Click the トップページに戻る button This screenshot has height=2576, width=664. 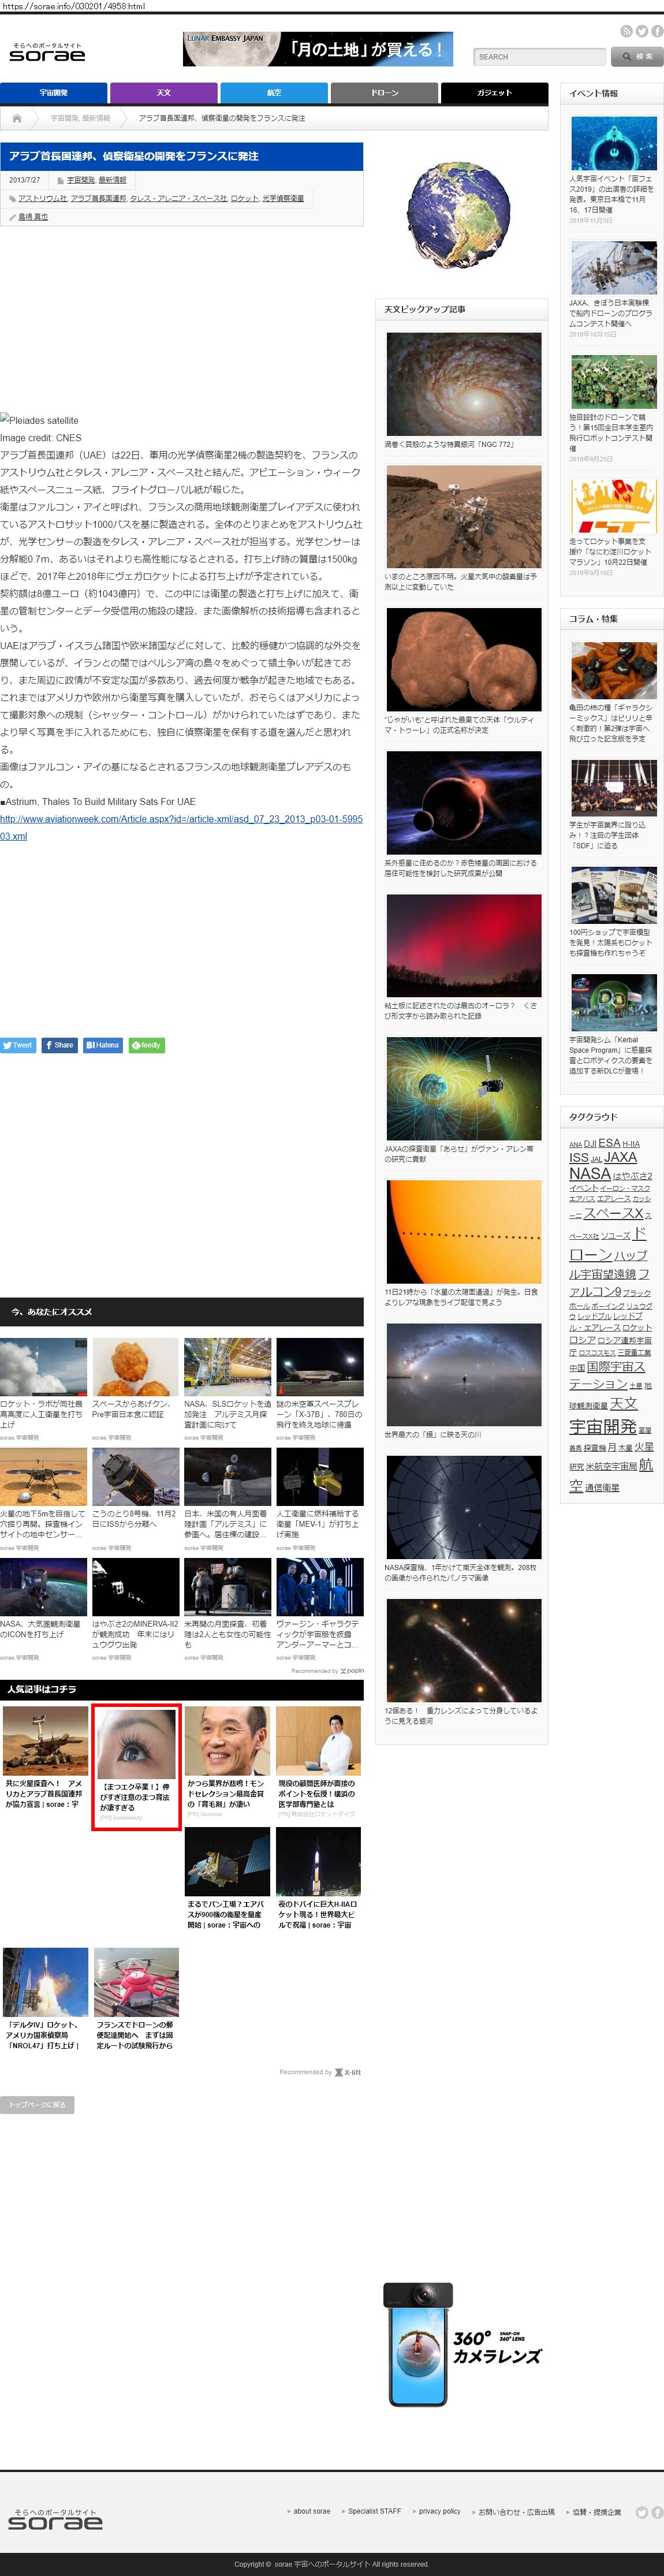(37, 2104)
